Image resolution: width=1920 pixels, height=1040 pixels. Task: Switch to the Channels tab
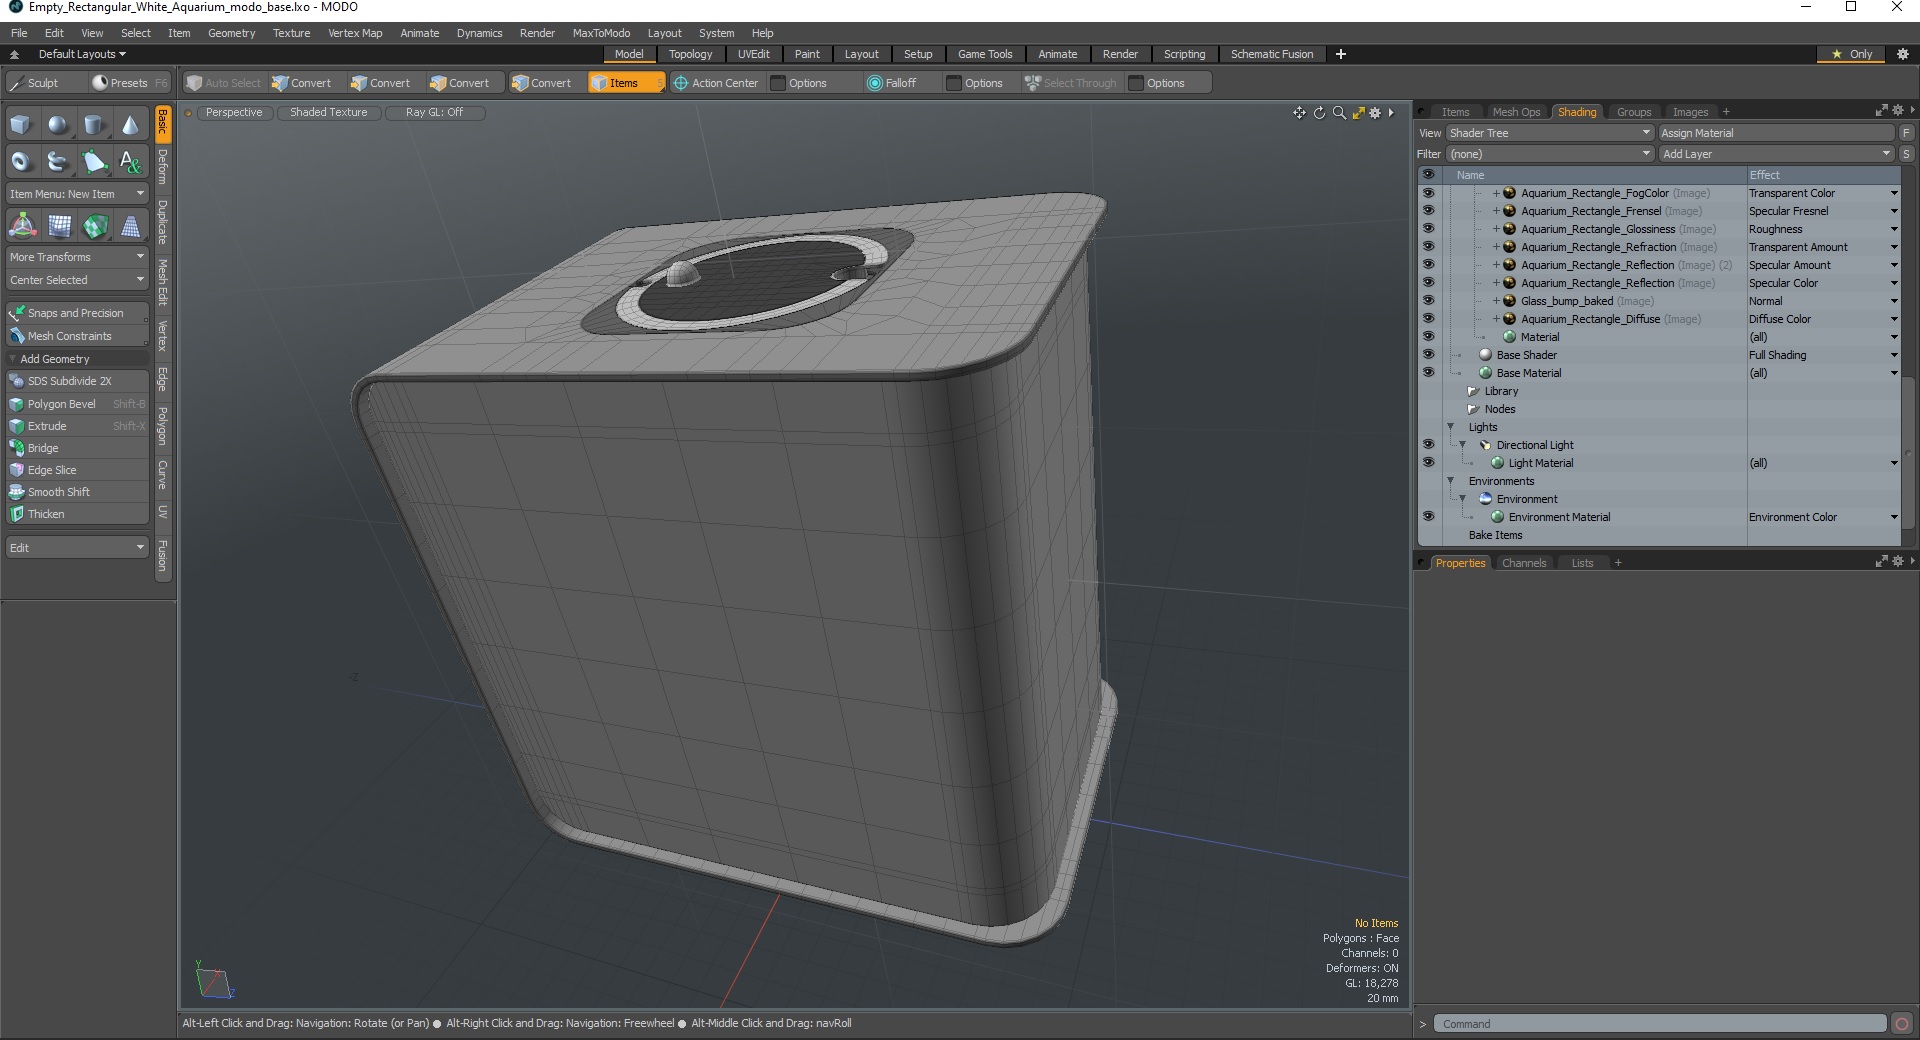click(x=1523, y=563)
